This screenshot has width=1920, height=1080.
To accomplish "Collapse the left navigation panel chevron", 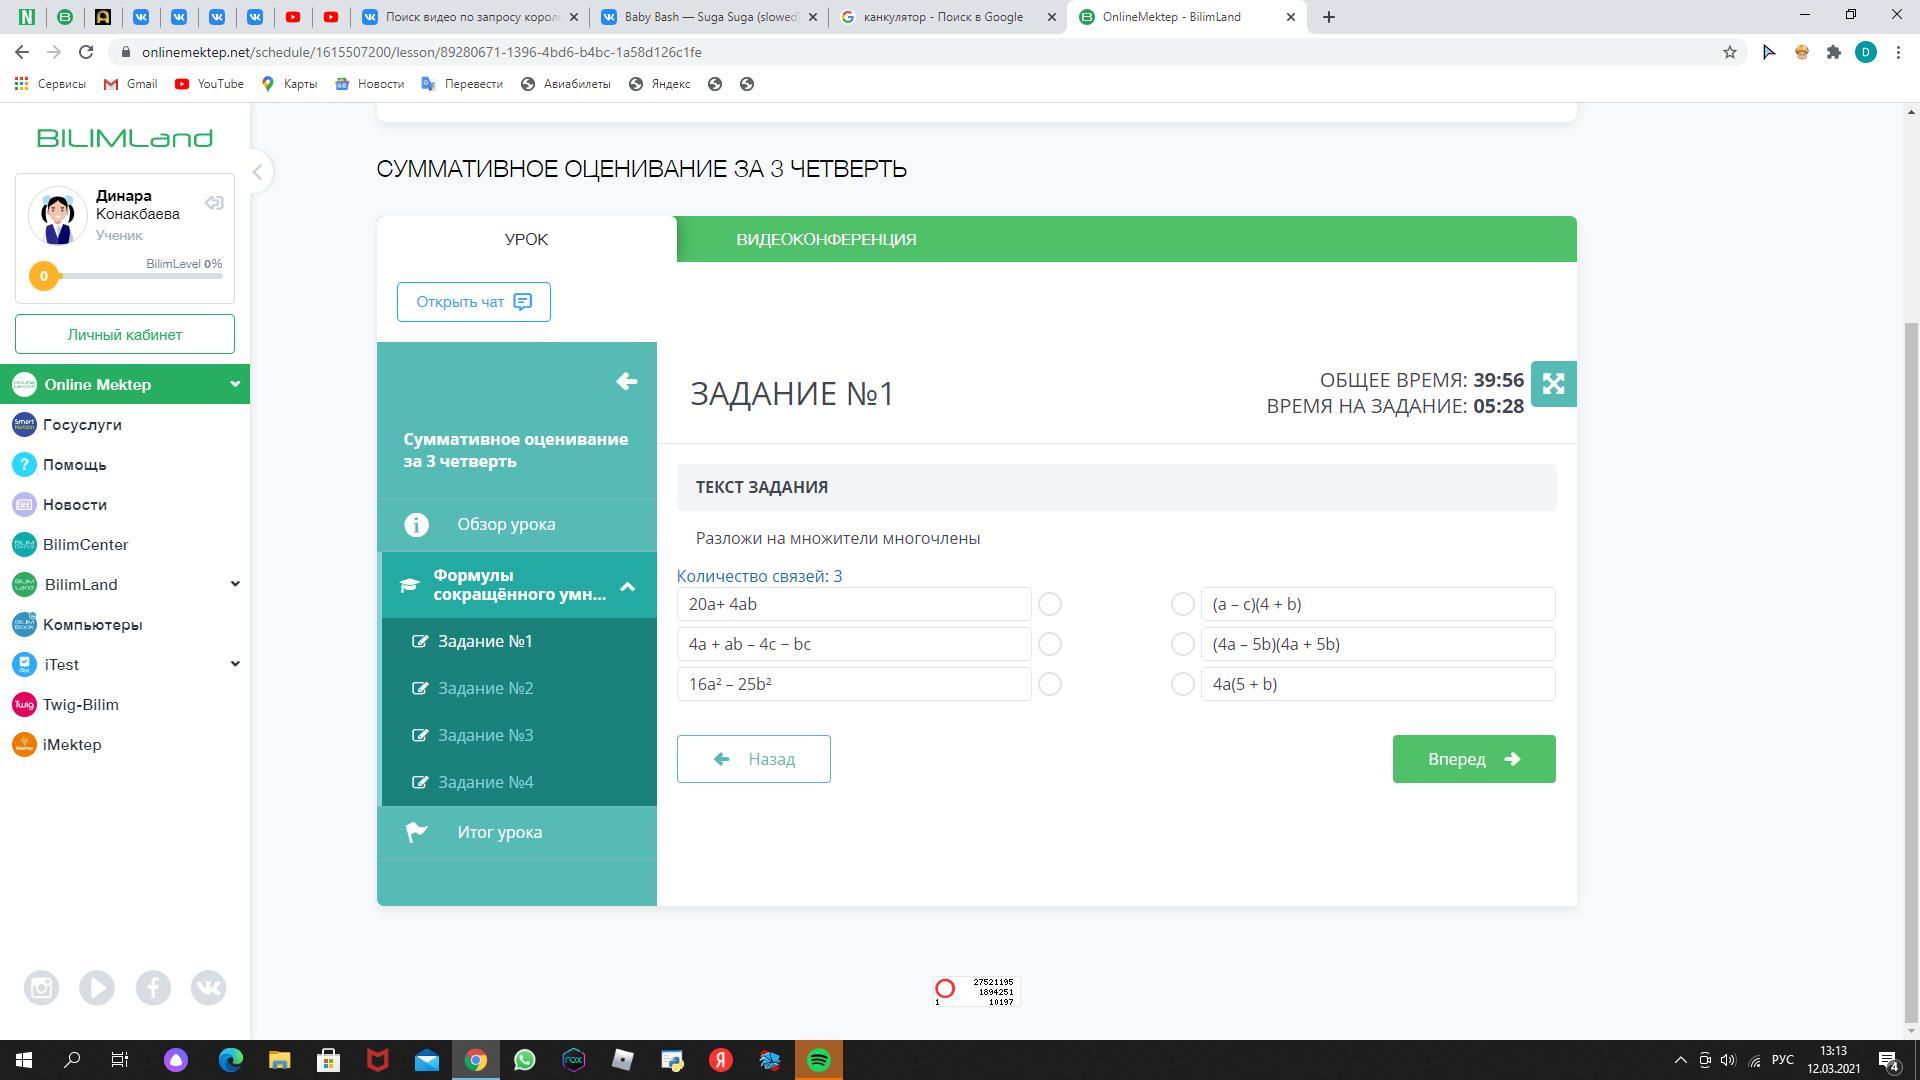I will [257, 172].
